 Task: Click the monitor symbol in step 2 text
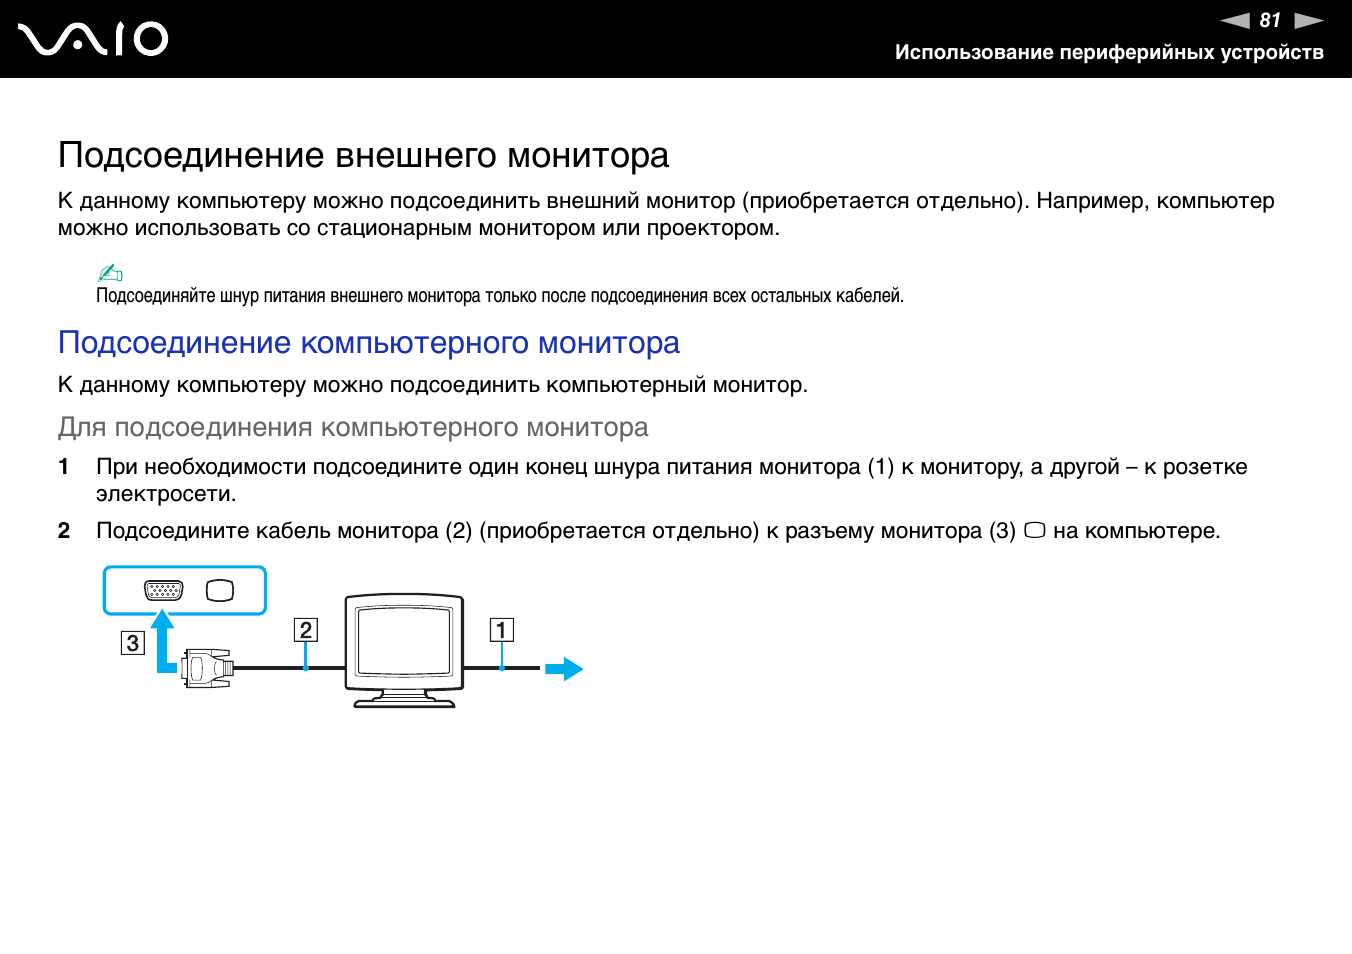[x=1034, y=530]
